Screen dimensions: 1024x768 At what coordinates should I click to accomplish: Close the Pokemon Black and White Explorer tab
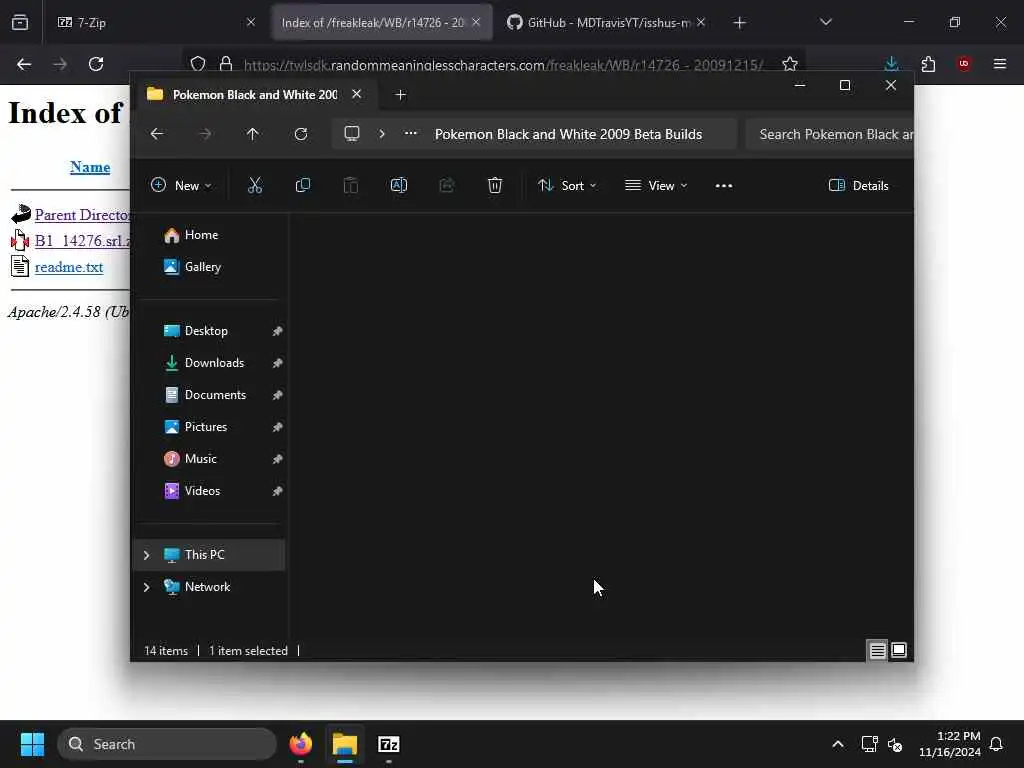[x=357, y=94]
